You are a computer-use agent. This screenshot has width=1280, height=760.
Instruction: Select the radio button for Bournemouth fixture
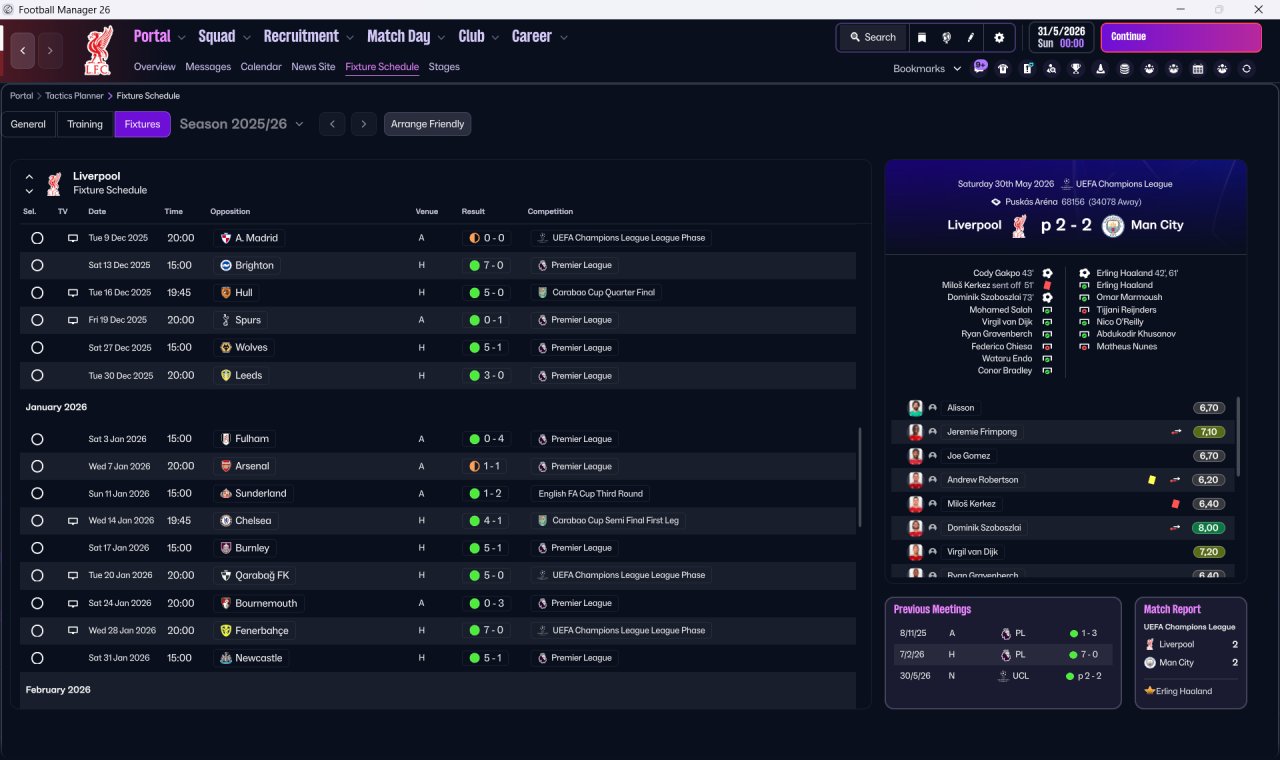[x=37, y=604]
